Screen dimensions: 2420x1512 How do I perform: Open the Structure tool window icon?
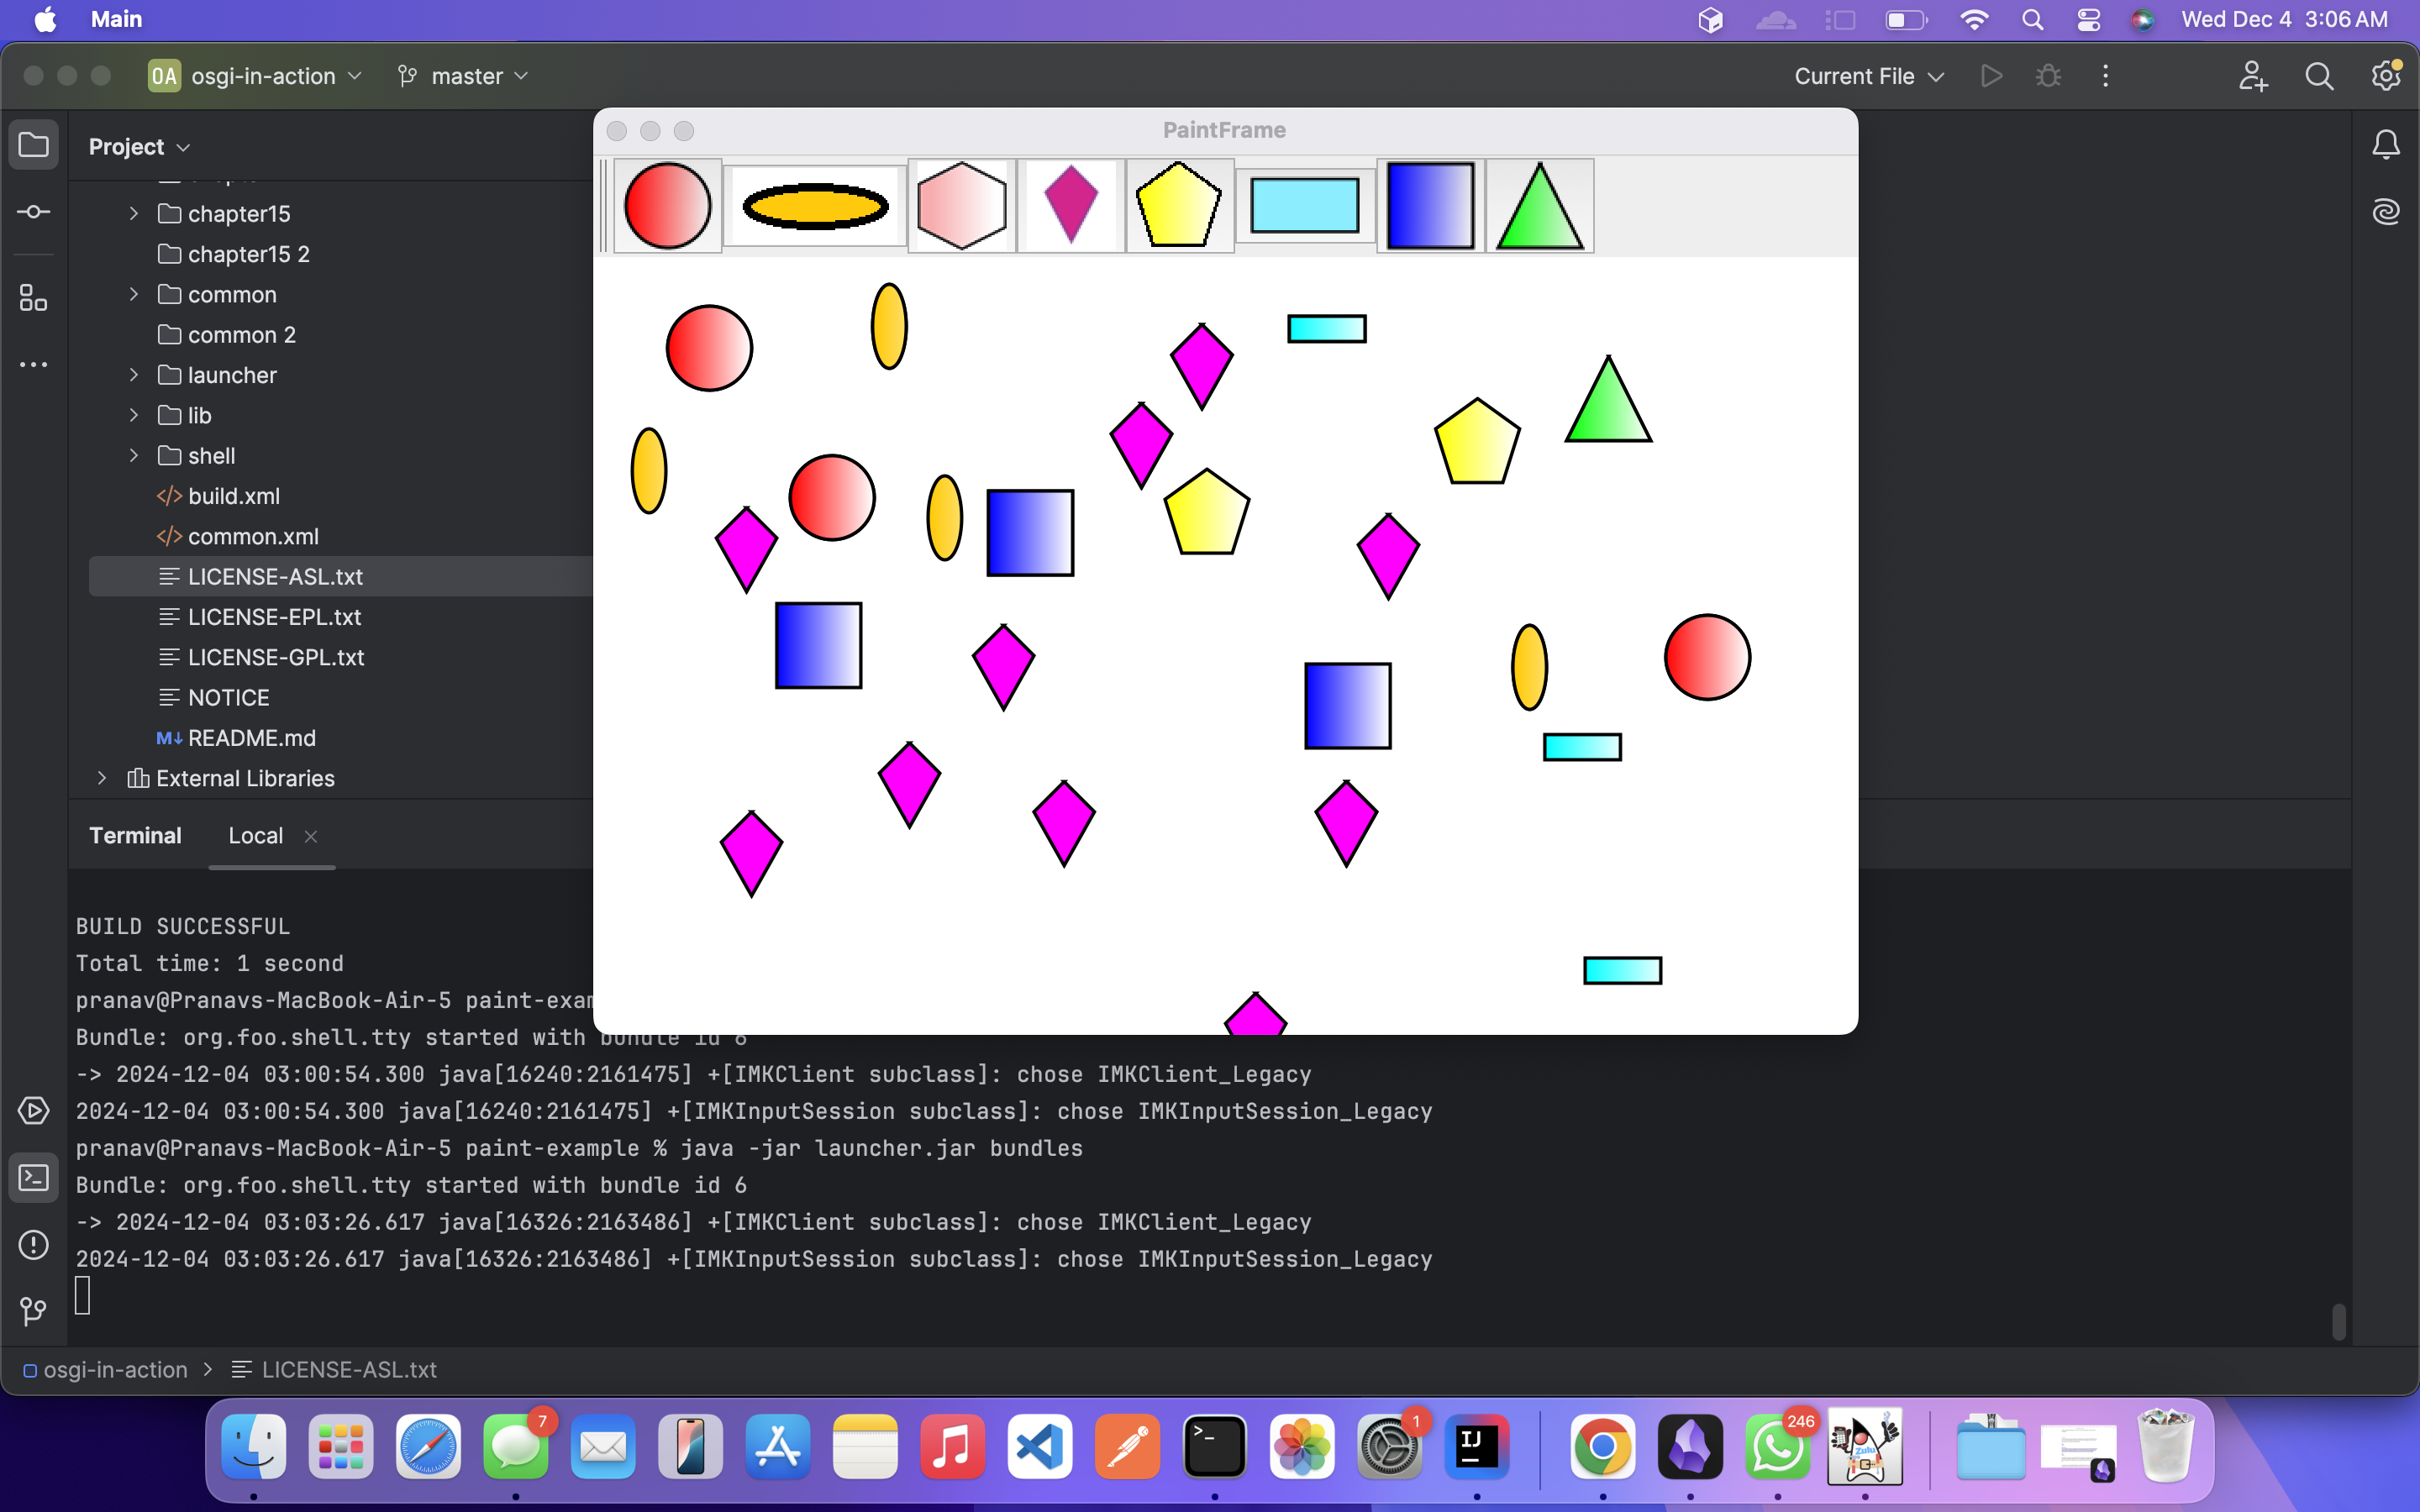coord(34,298)
